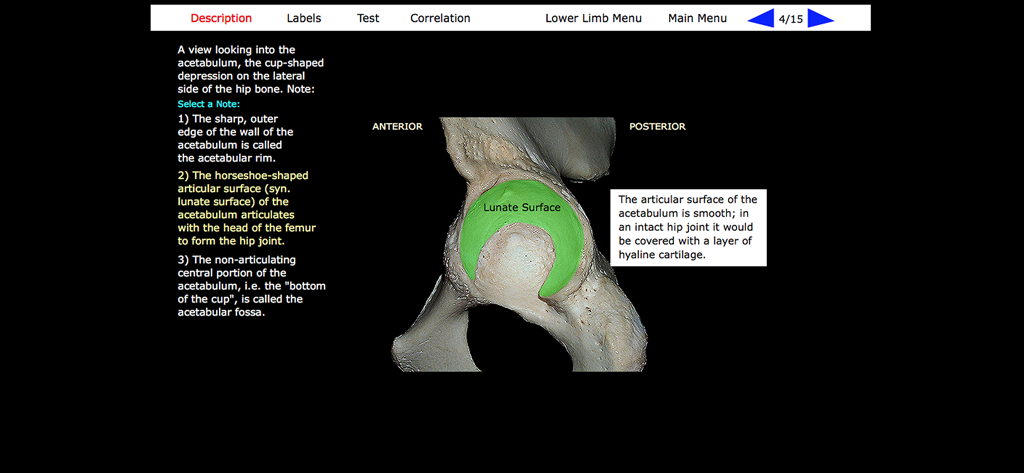The image size is (1024, 473).
Task: Go to the previous page using left arrow
Action: 761,18
